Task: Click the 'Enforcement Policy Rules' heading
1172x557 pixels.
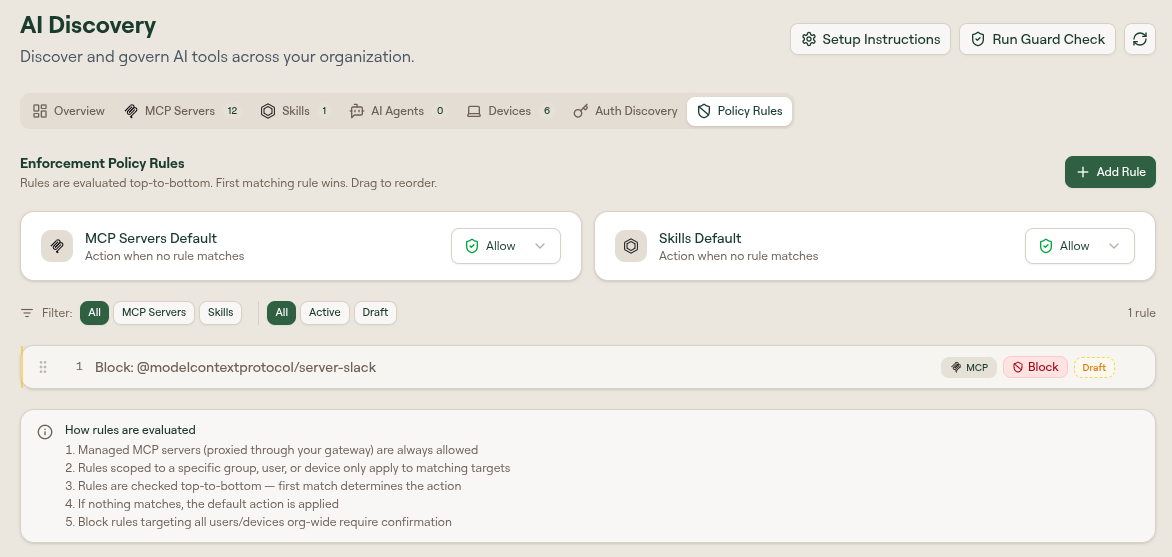Action: (102, 163)
